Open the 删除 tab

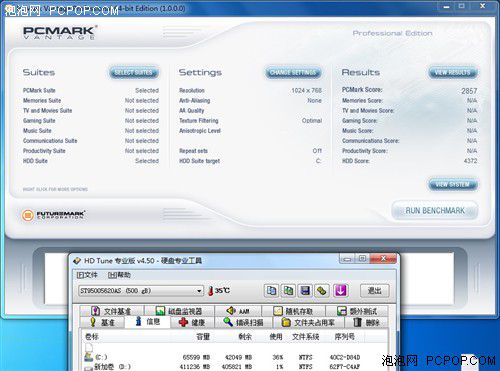click(366, 322)
